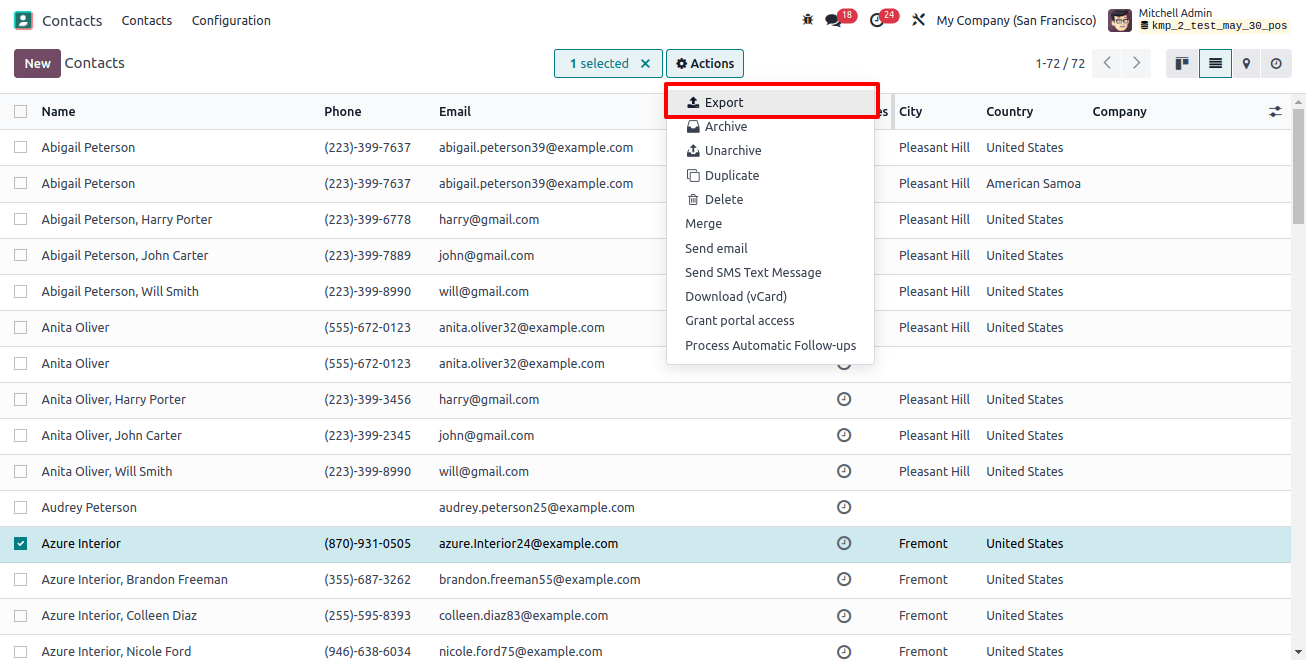The width and height of the screenshot is (1306, 660).
Task: Choose Archive from Actions menu
Action: [x=771, y=127]
